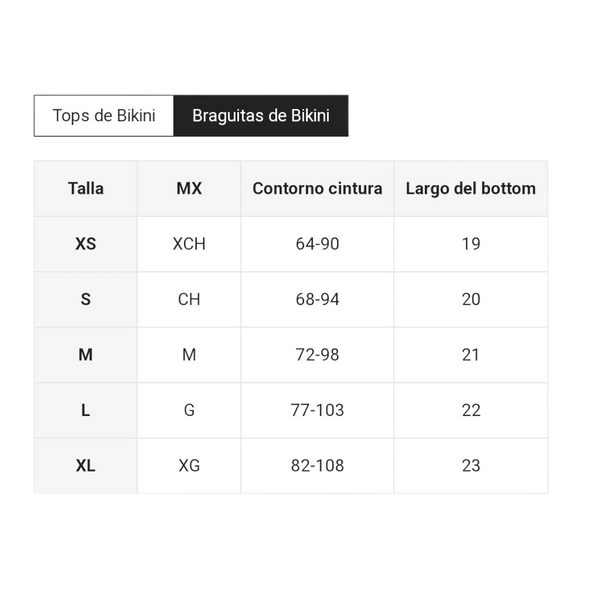The height and width of the screenshot is (600, 600).
Task: Select the XS size row label
Action: coord(86,244)
